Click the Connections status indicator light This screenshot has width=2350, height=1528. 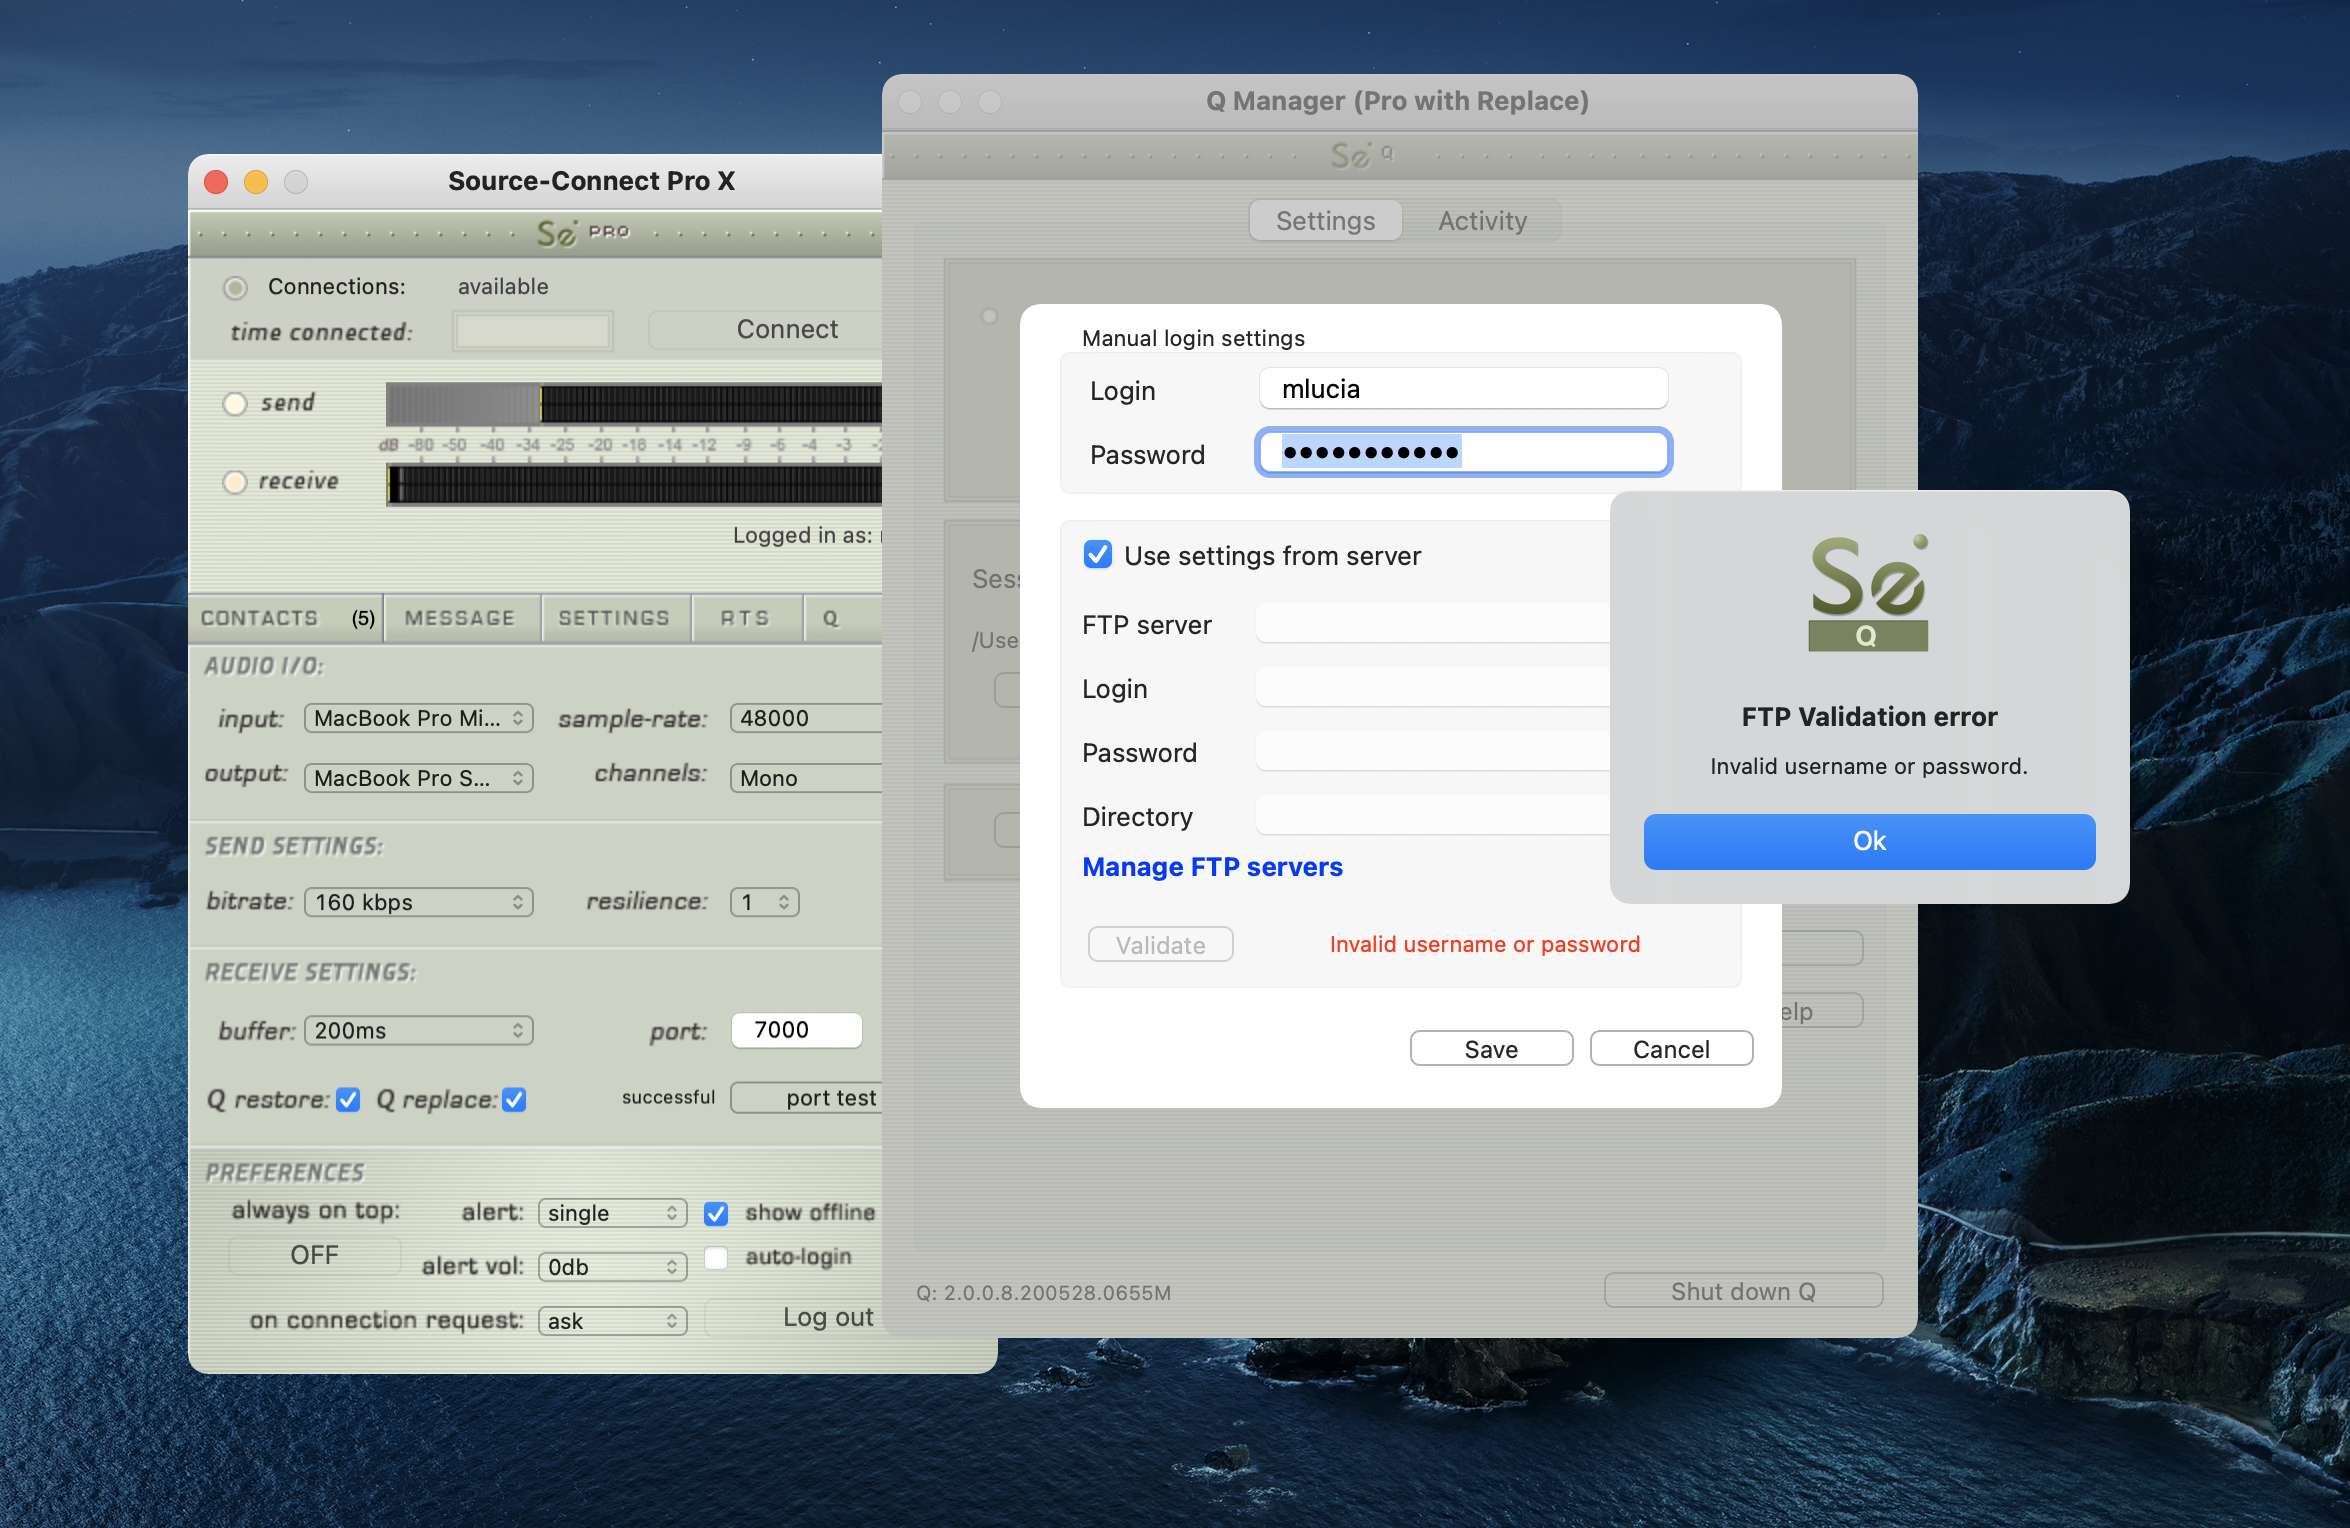(x=235, y=288)
